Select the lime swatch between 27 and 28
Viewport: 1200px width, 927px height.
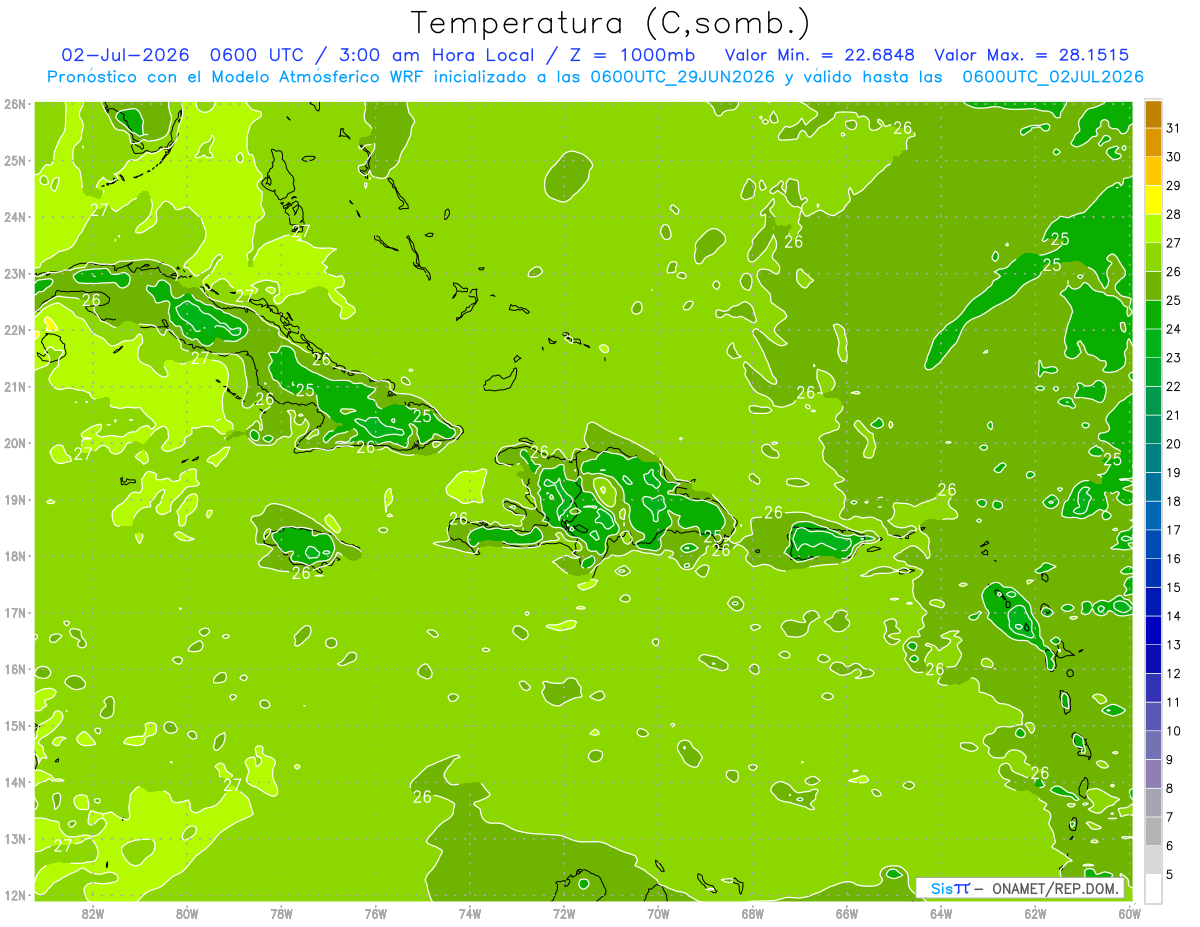[1153, 229]
